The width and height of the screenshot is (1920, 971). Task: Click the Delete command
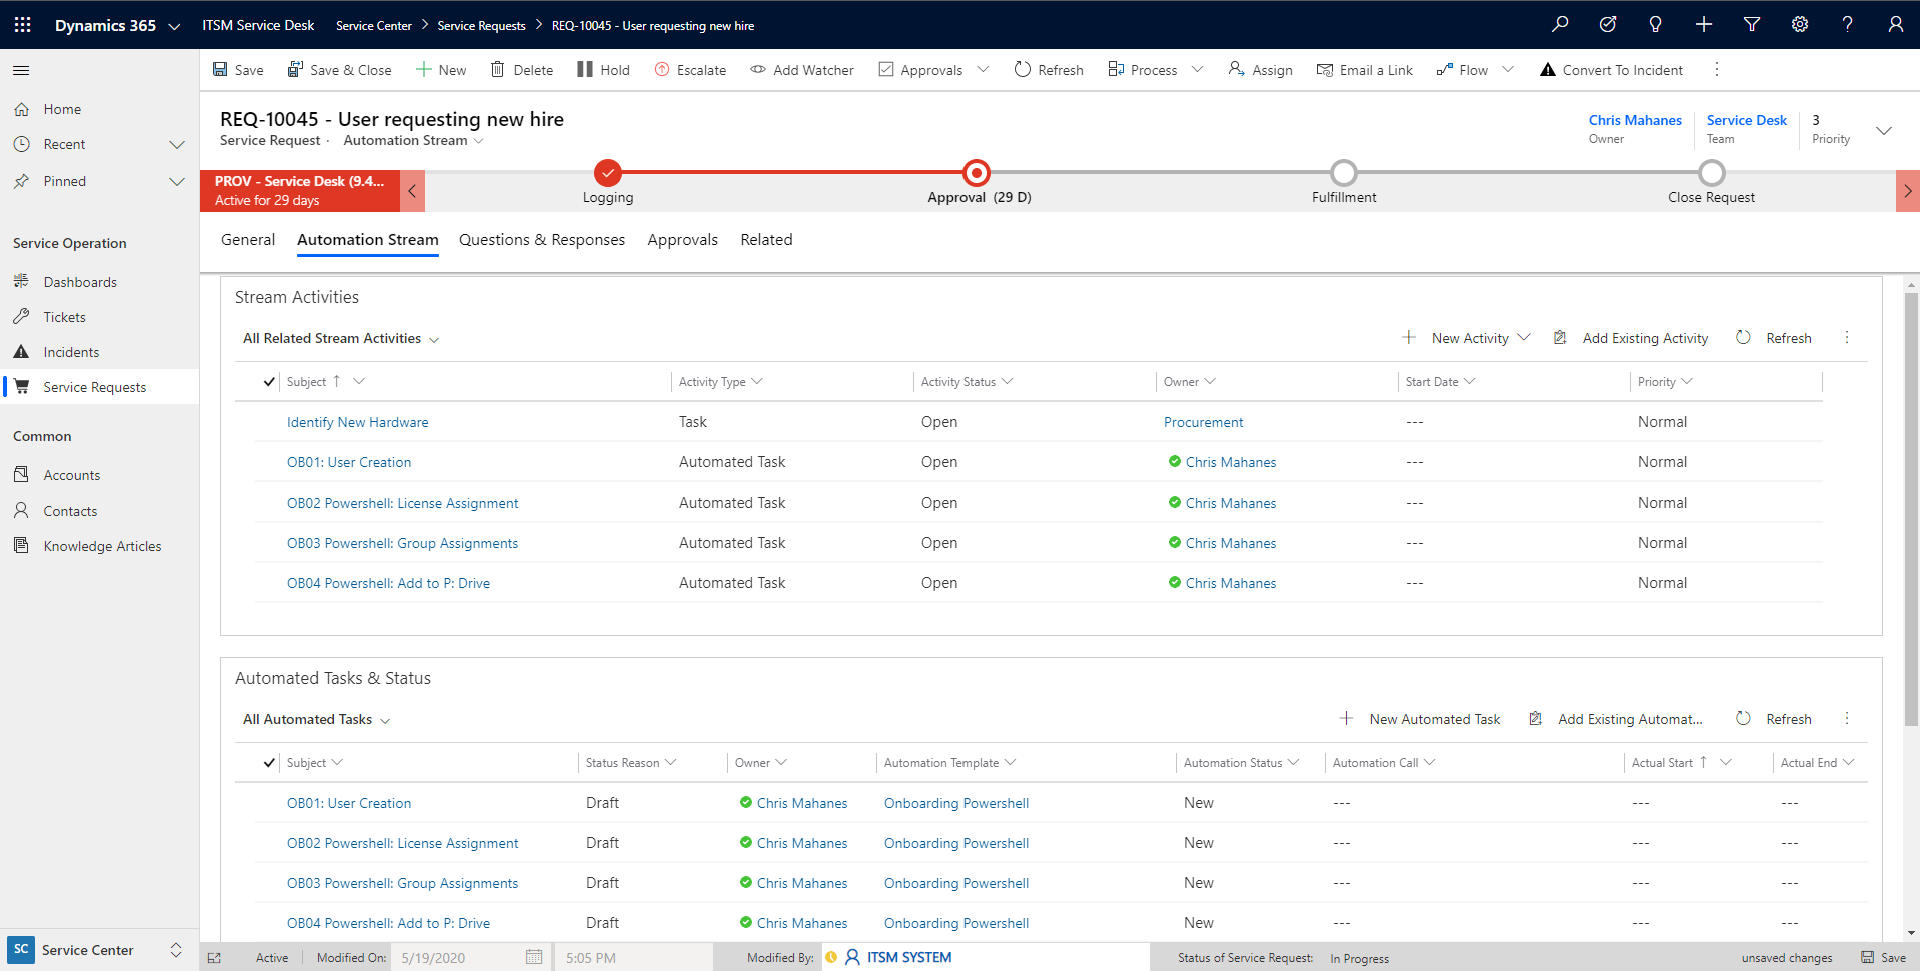521,70
